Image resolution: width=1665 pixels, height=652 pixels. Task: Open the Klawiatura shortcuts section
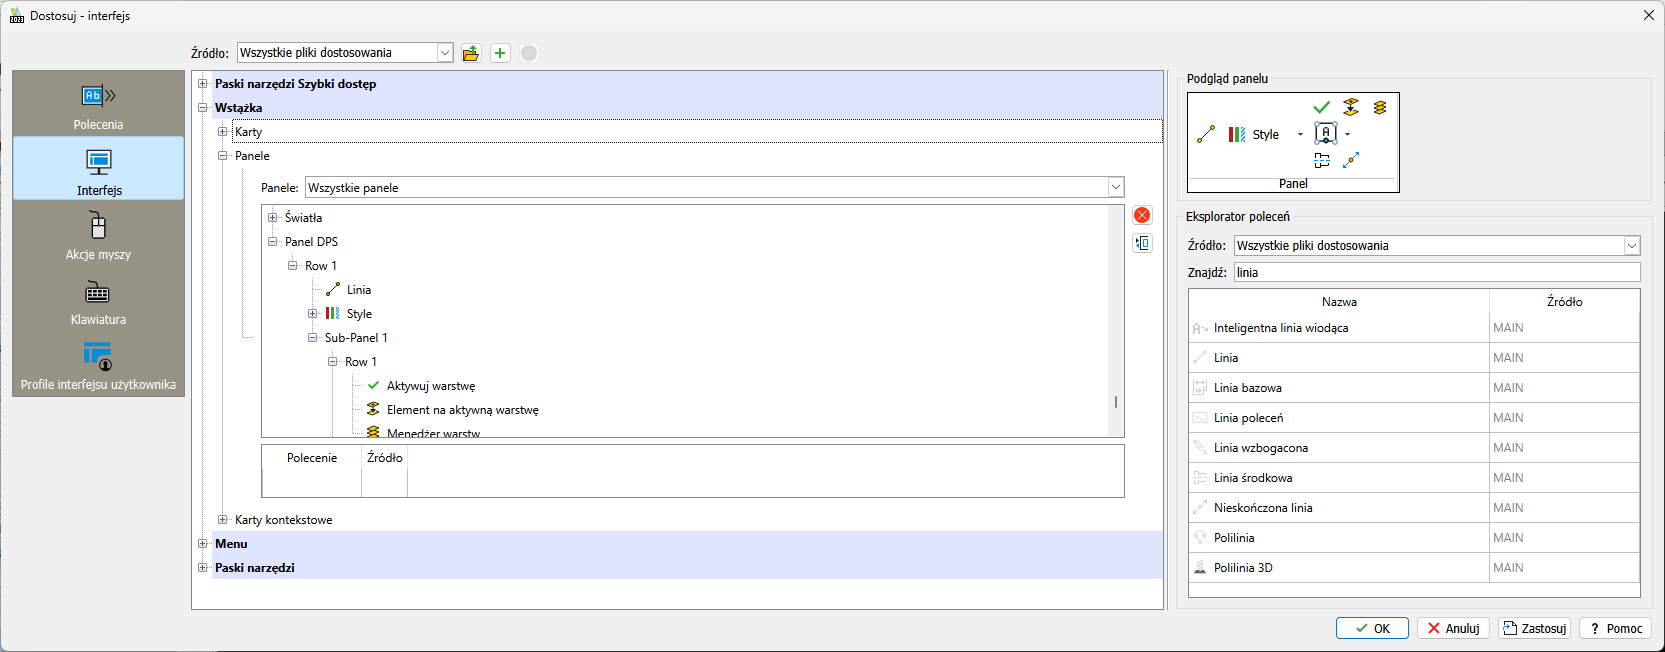coord(98,302)
